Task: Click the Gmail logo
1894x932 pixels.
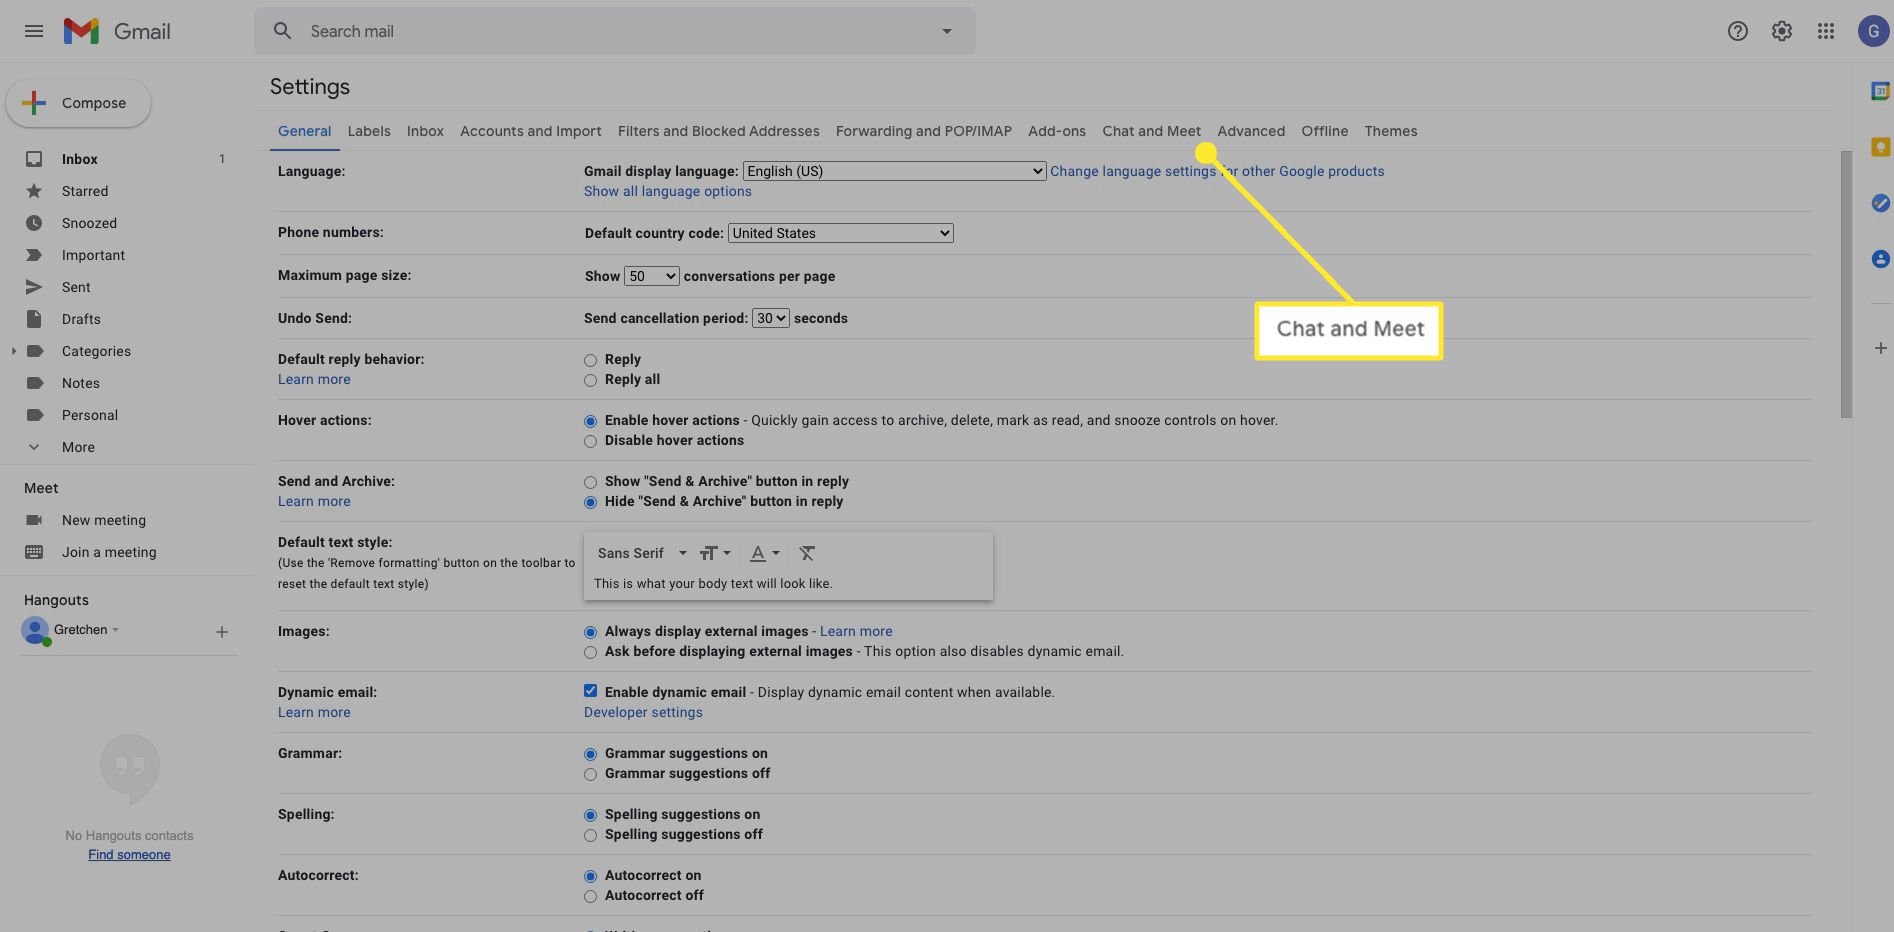Action: coord(117,31)
